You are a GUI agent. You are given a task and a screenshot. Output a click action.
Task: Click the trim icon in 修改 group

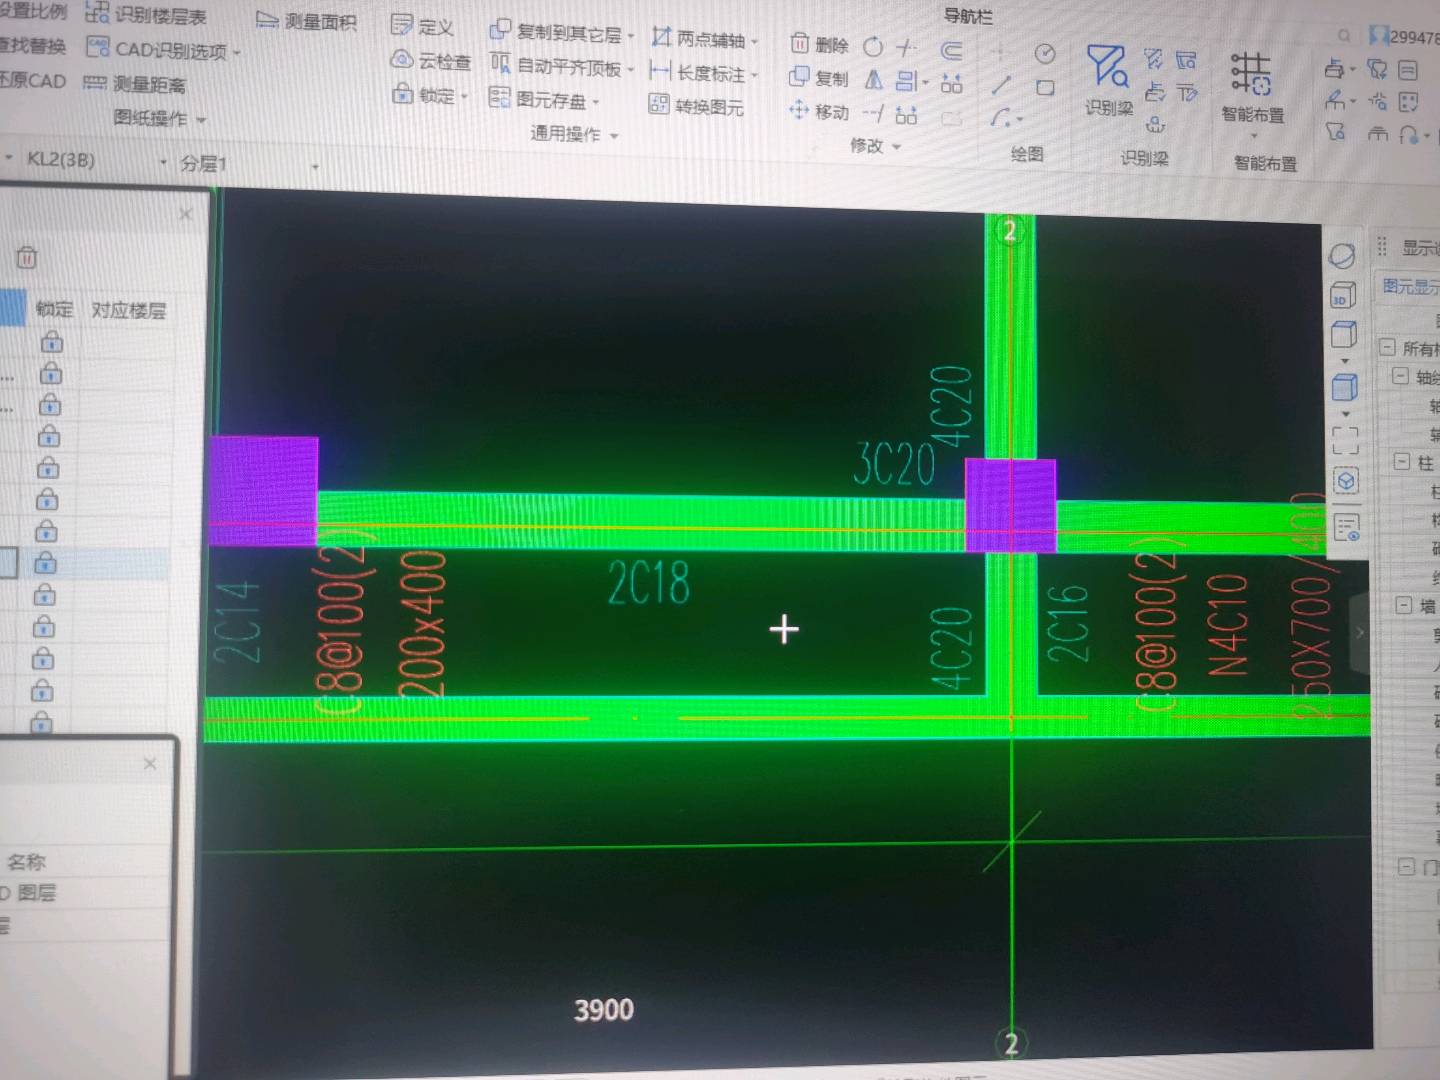tap(906, 47)
